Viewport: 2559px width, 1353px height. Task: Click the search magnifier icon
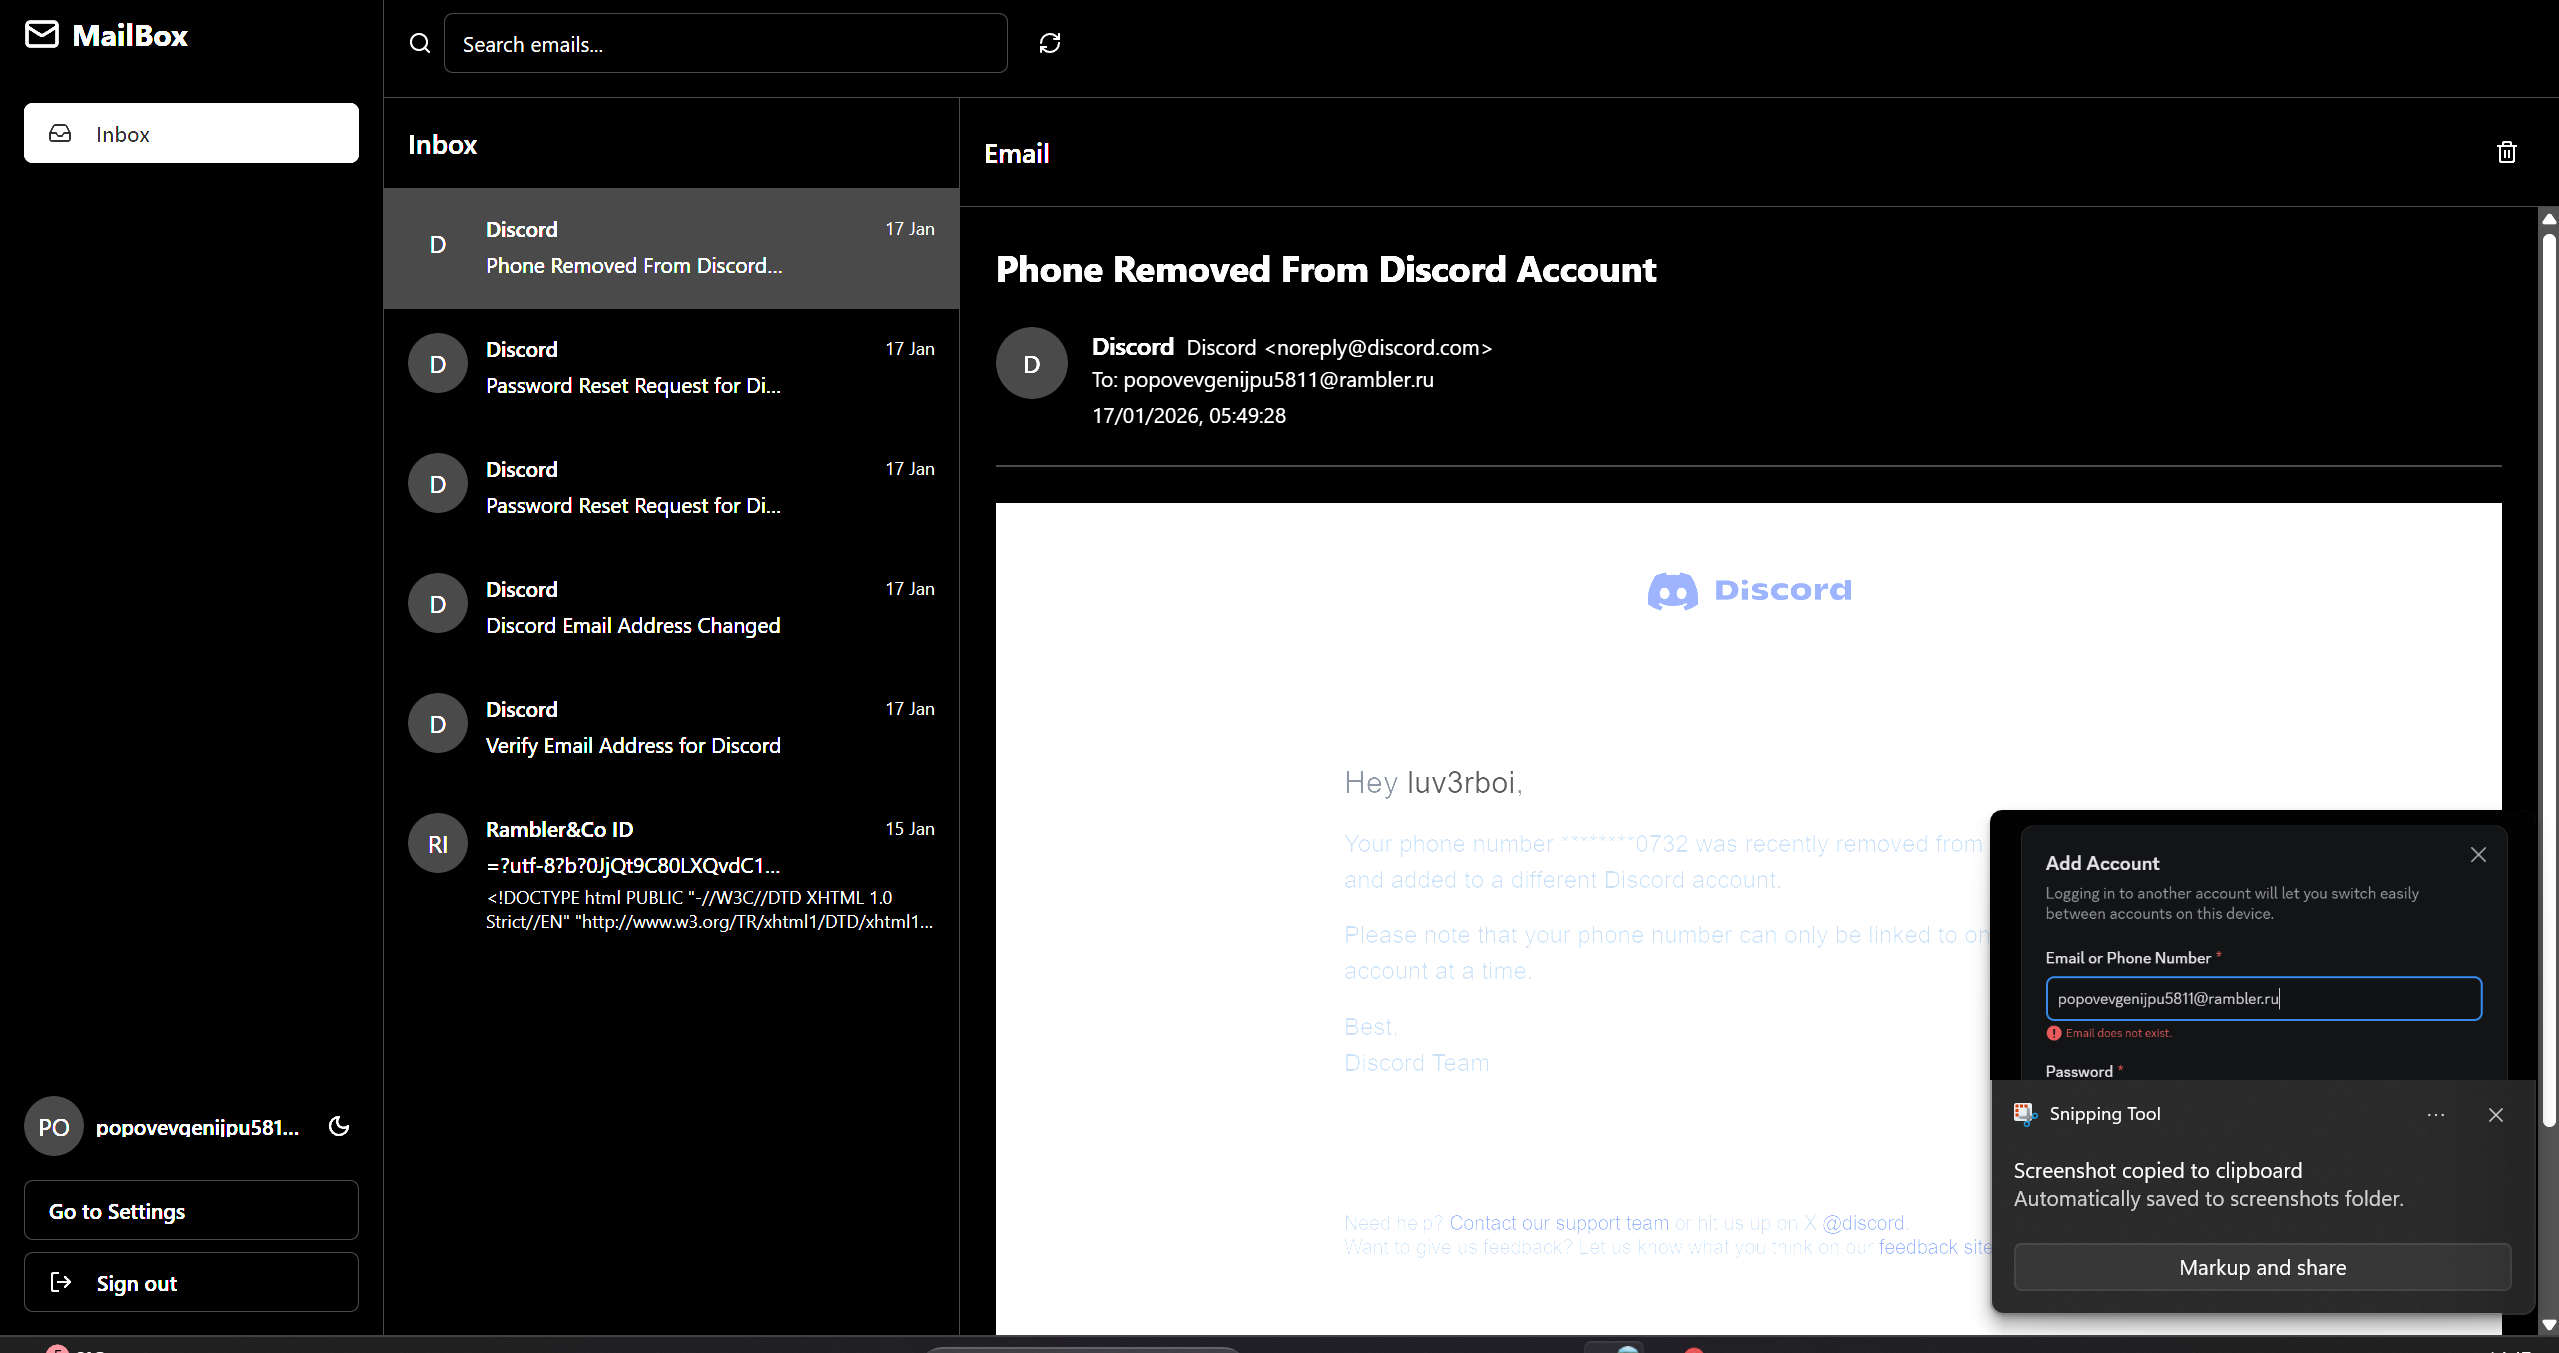pos(420,44)
